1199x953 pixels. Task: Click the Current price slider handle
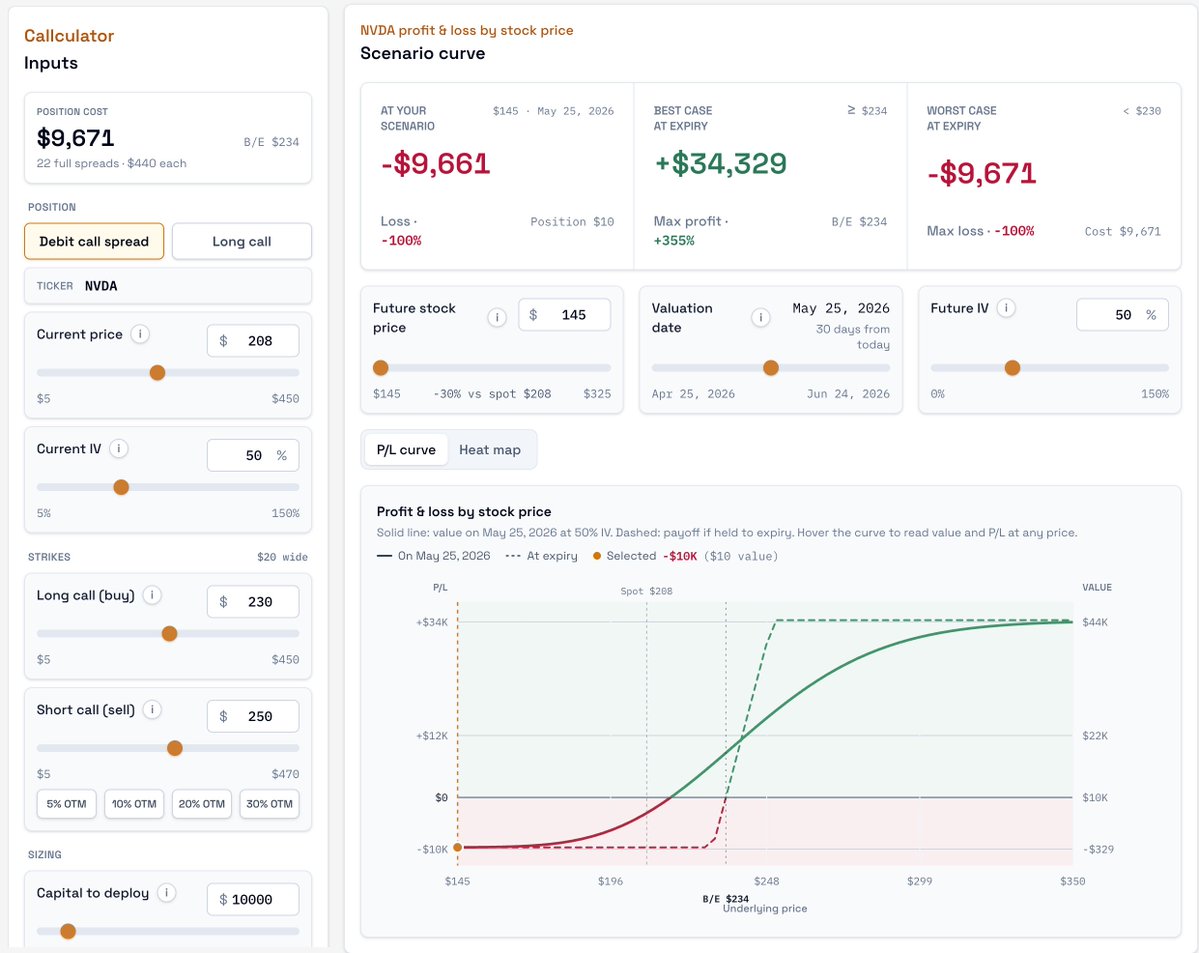pos(158,372)
